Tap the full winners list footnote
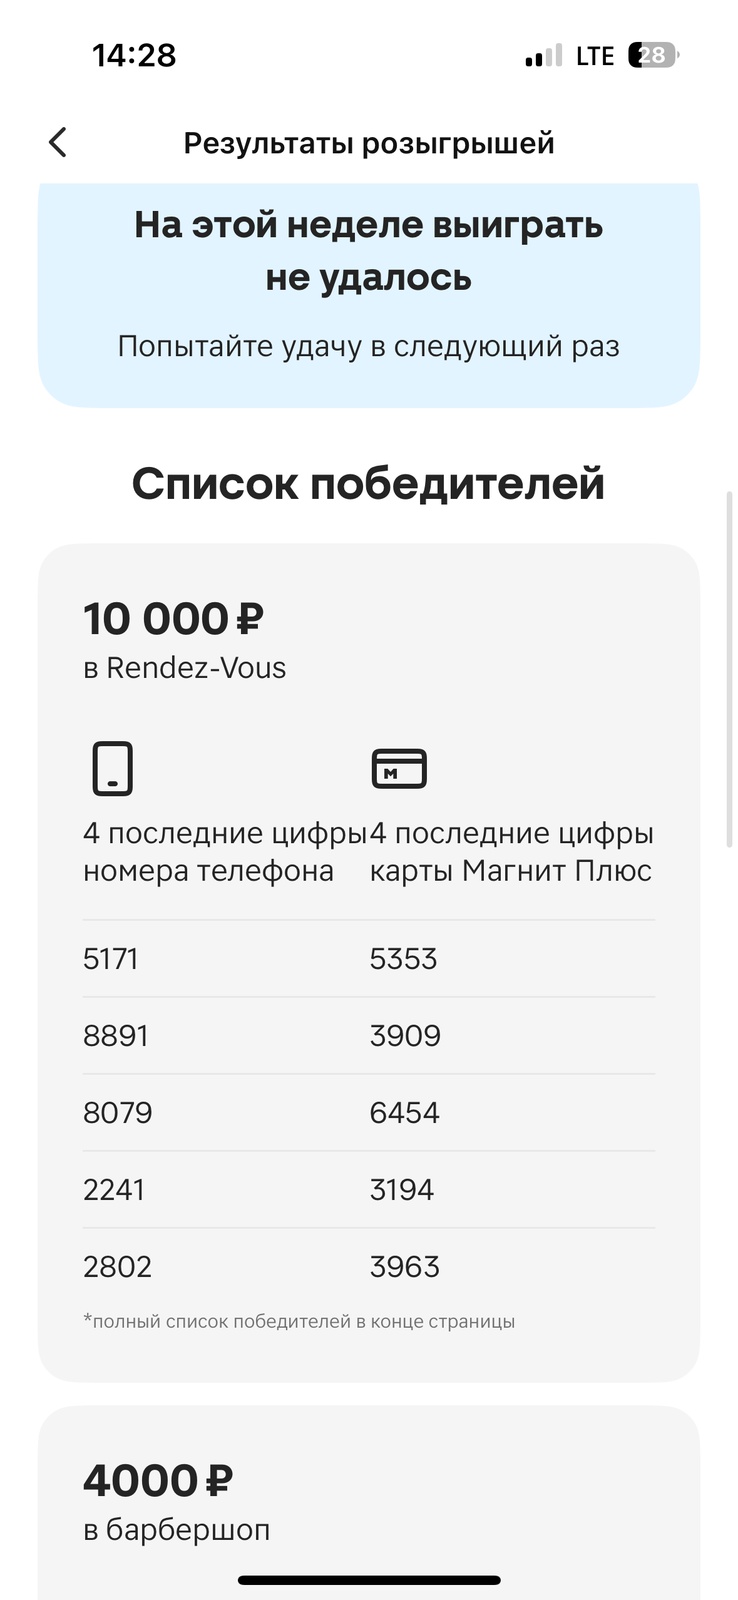738x1600 pixels. click(299, 1322)
